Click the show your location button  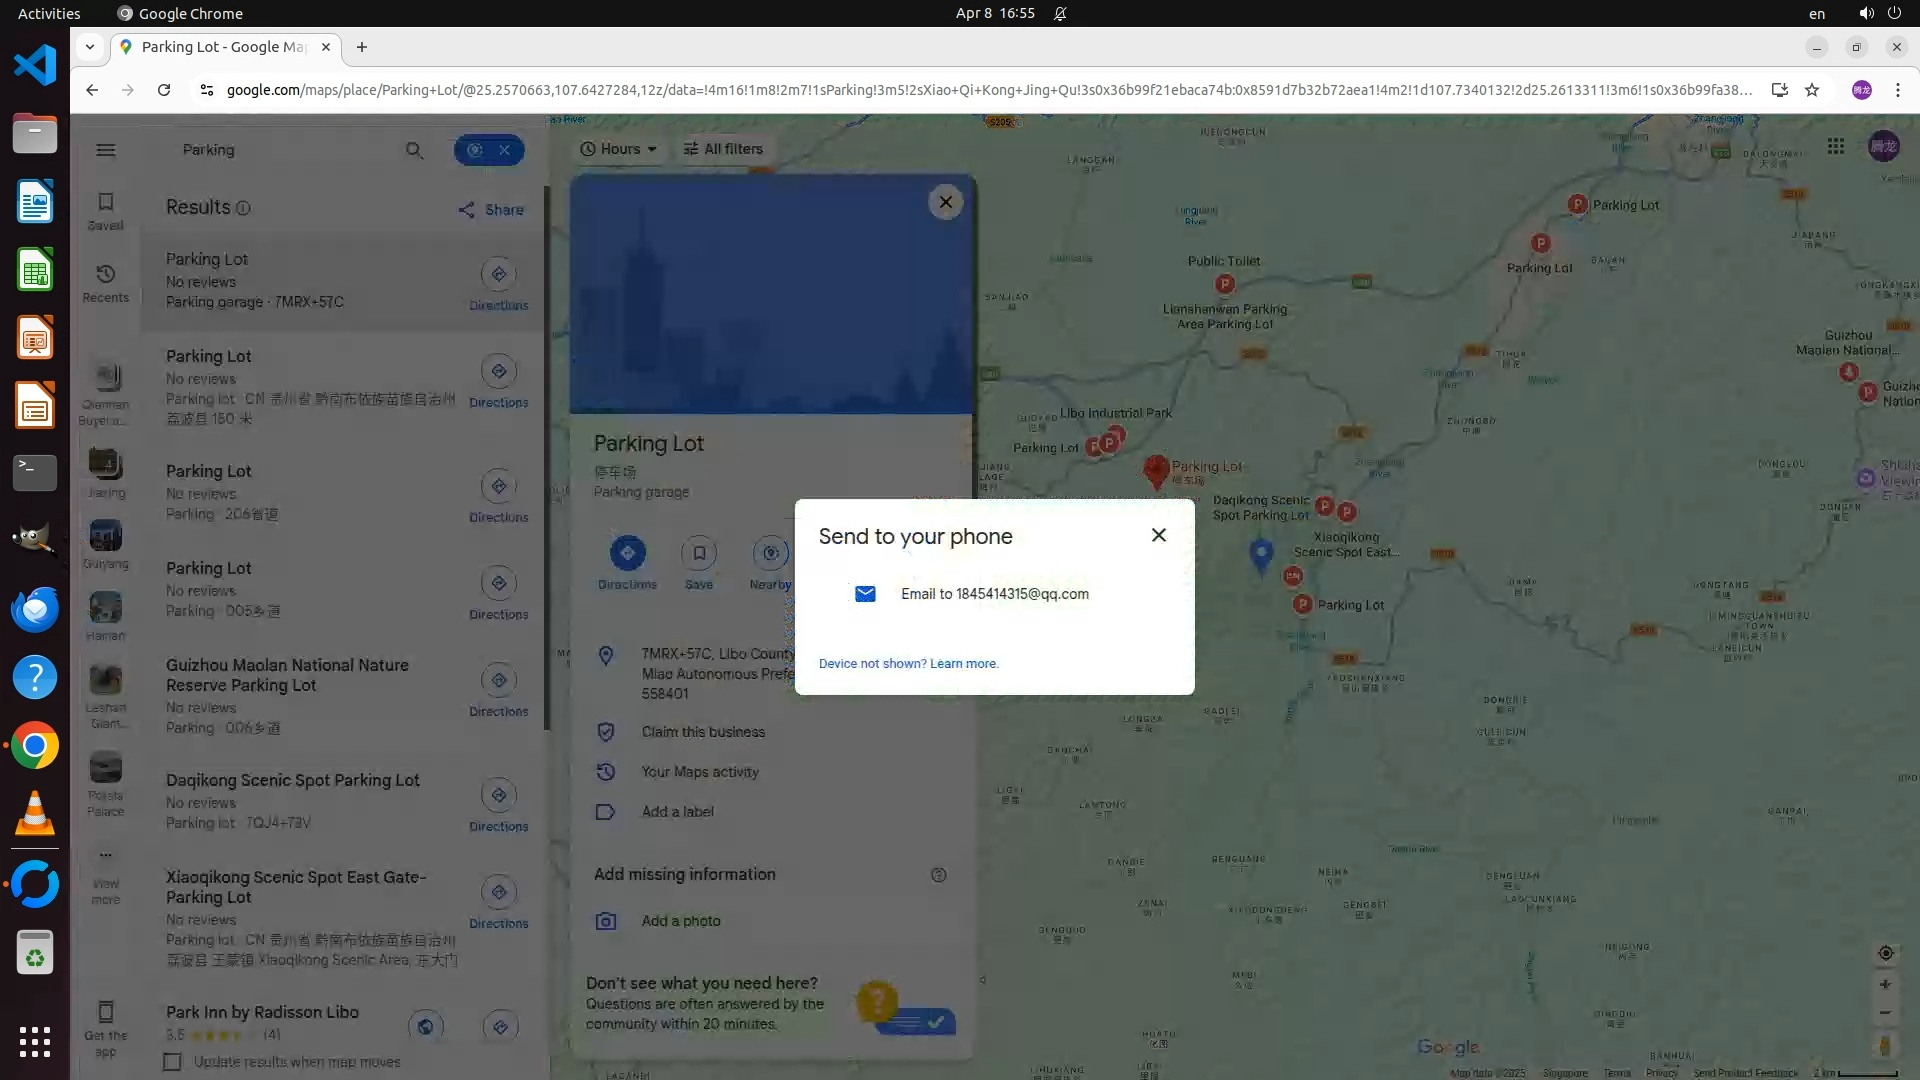tap(1885, 953)
